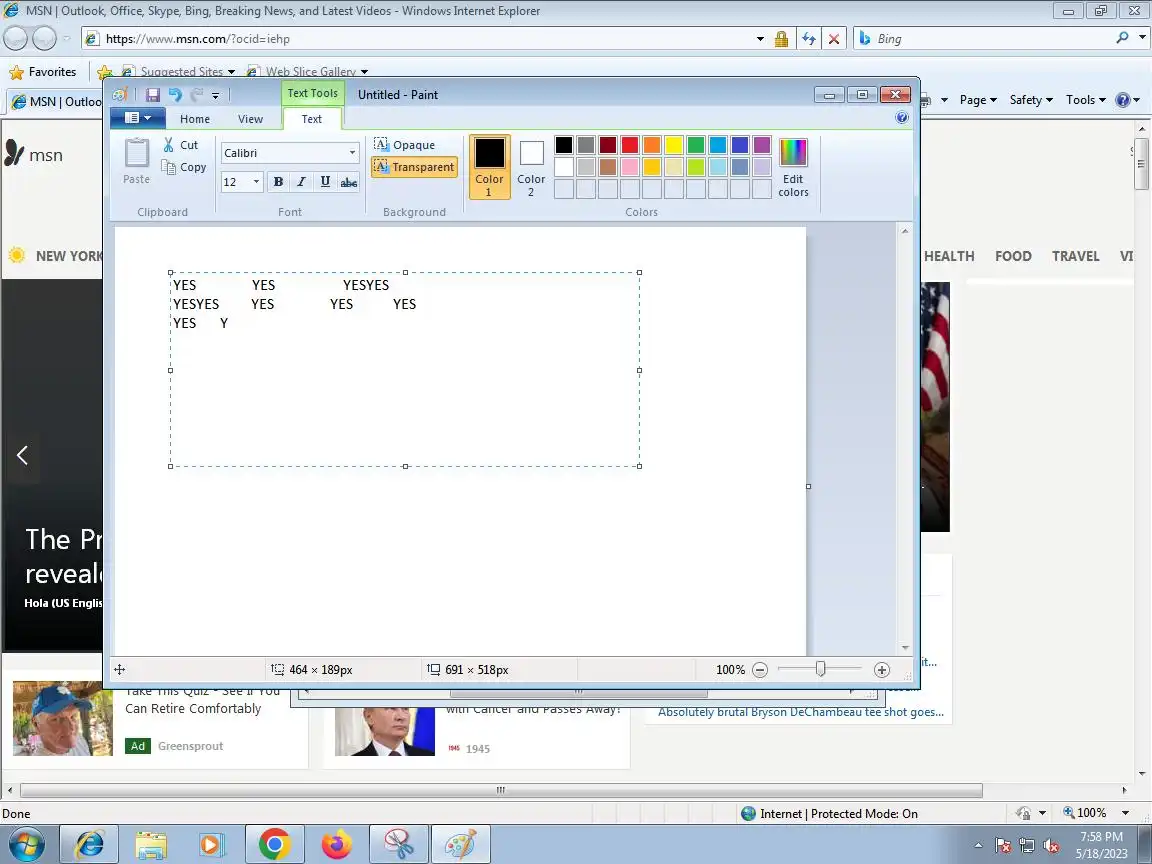Toggle Strikethrough formatting
Viewport: 1152px width, 864px height.
coord(349,181)
